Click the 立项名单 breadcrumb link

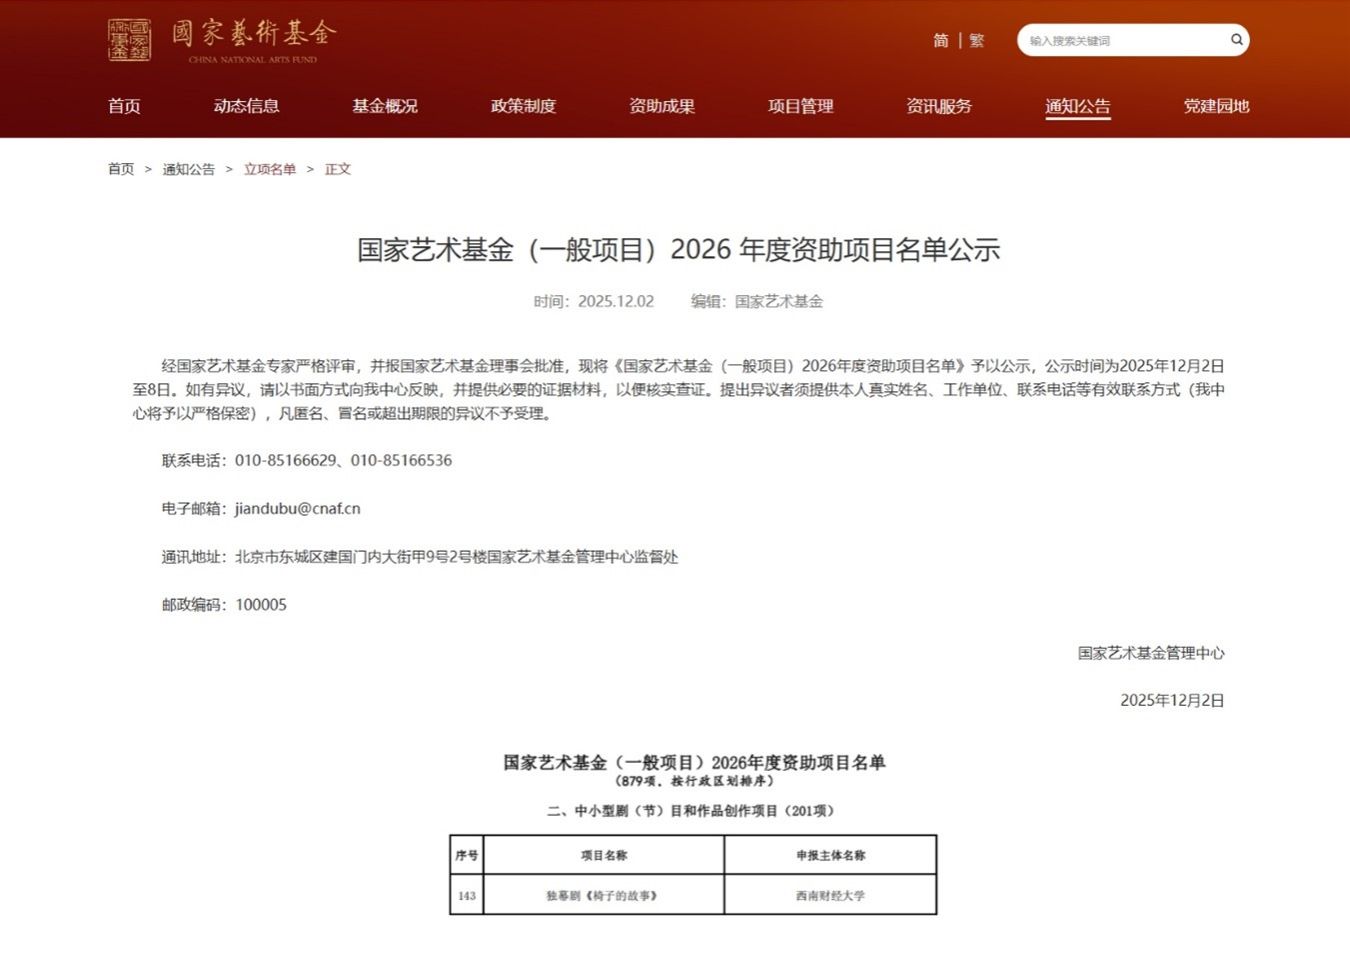pos(270,169)
